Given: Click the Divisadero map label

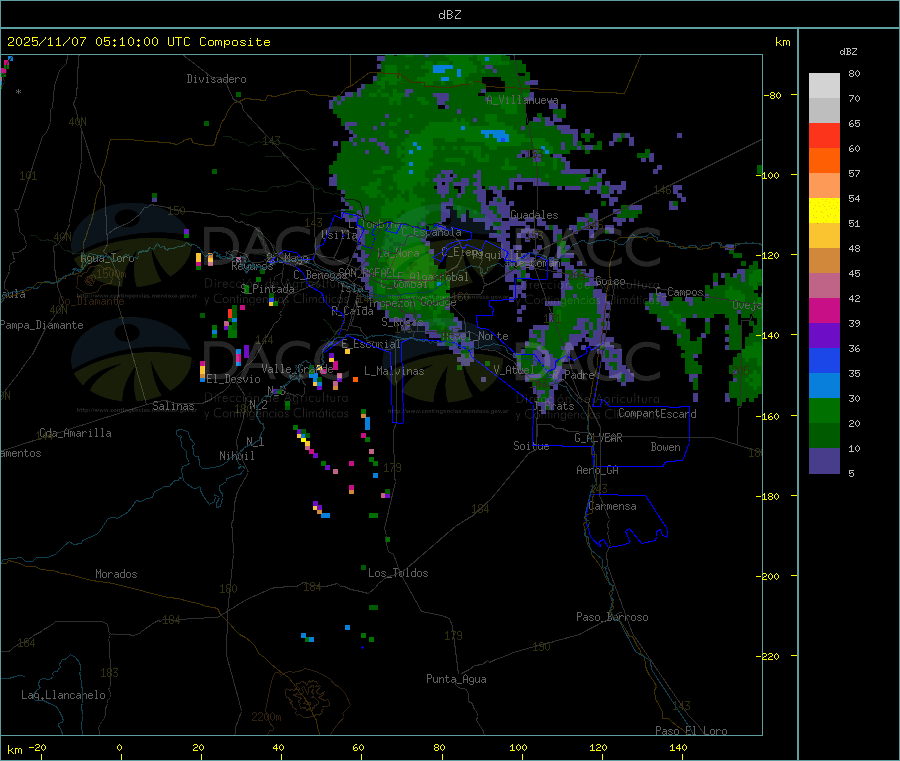Looking at the screenshot, I should (x=216, y=79).
